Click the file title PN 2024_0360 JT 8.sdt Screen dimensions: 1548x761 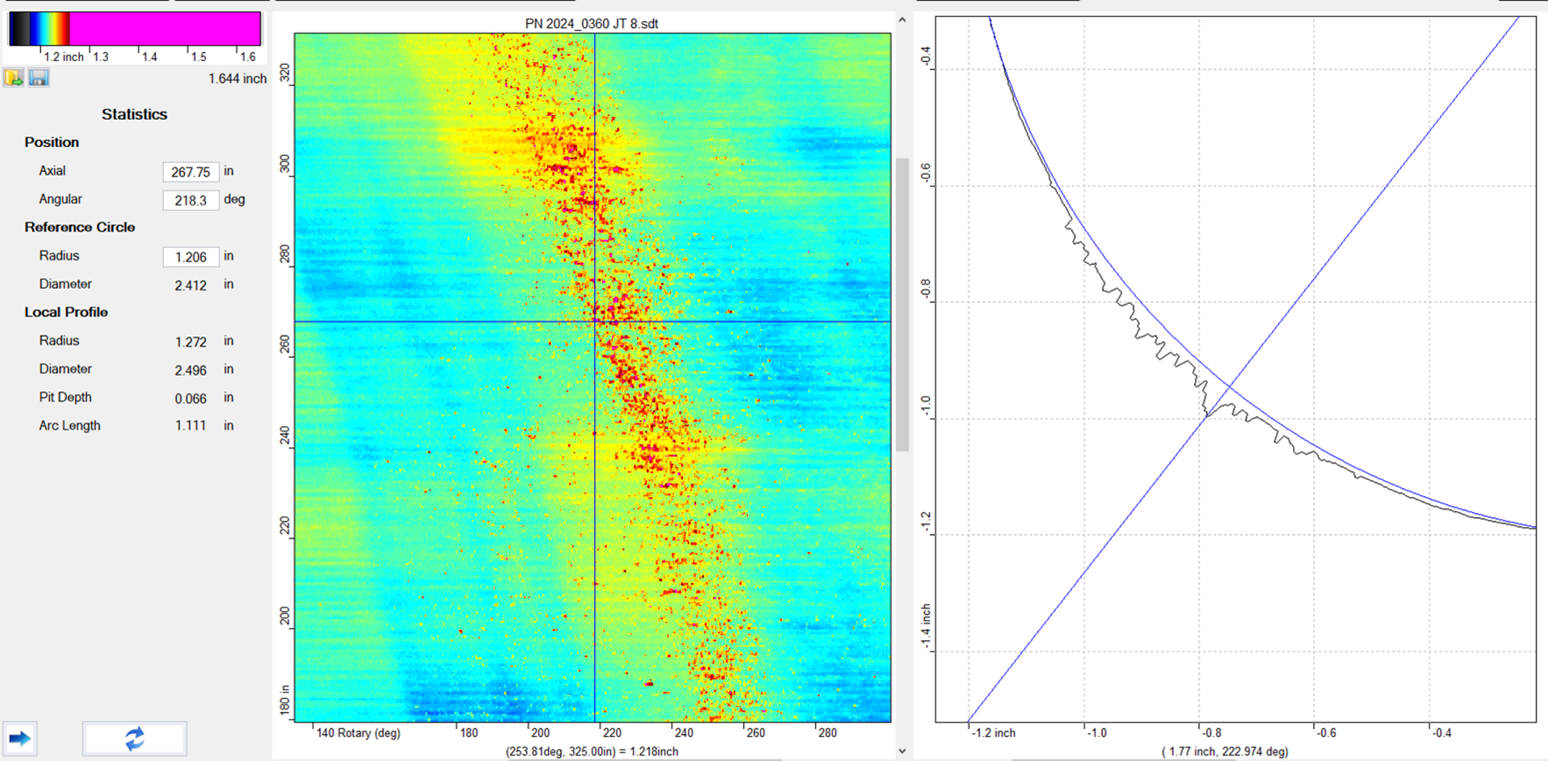click(x=591, y=23)
